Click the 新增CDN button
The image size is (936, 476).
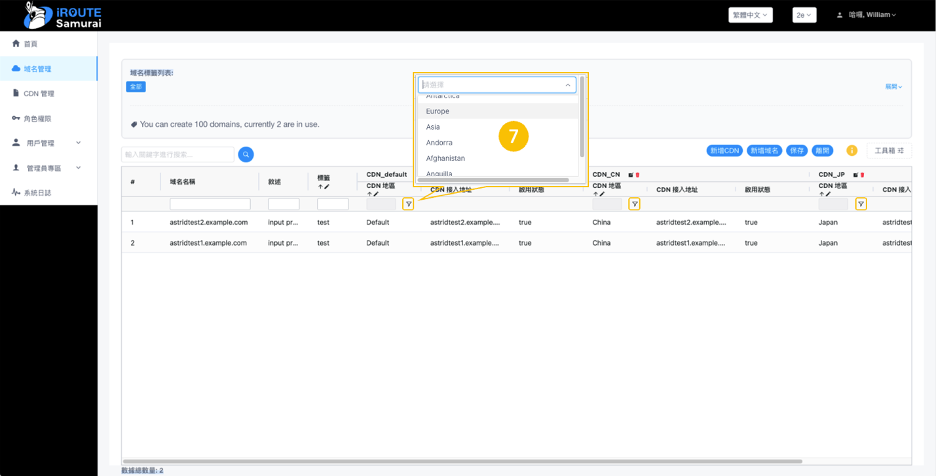tap(724, 151)
